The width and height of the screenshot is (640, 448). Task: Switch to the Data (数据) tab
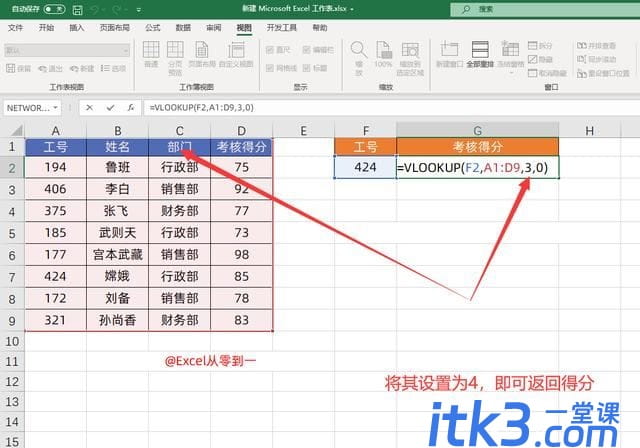183,28
